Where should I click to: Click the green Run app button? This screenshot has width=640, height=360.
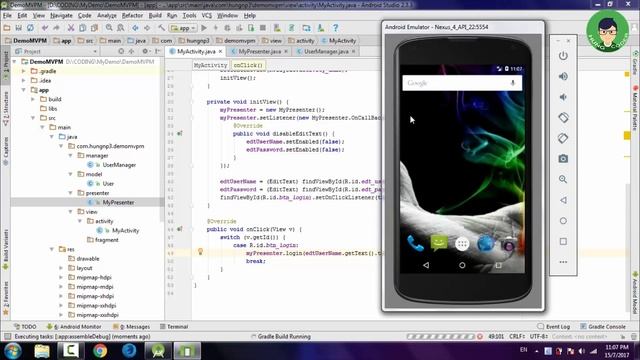coord(204,28)
